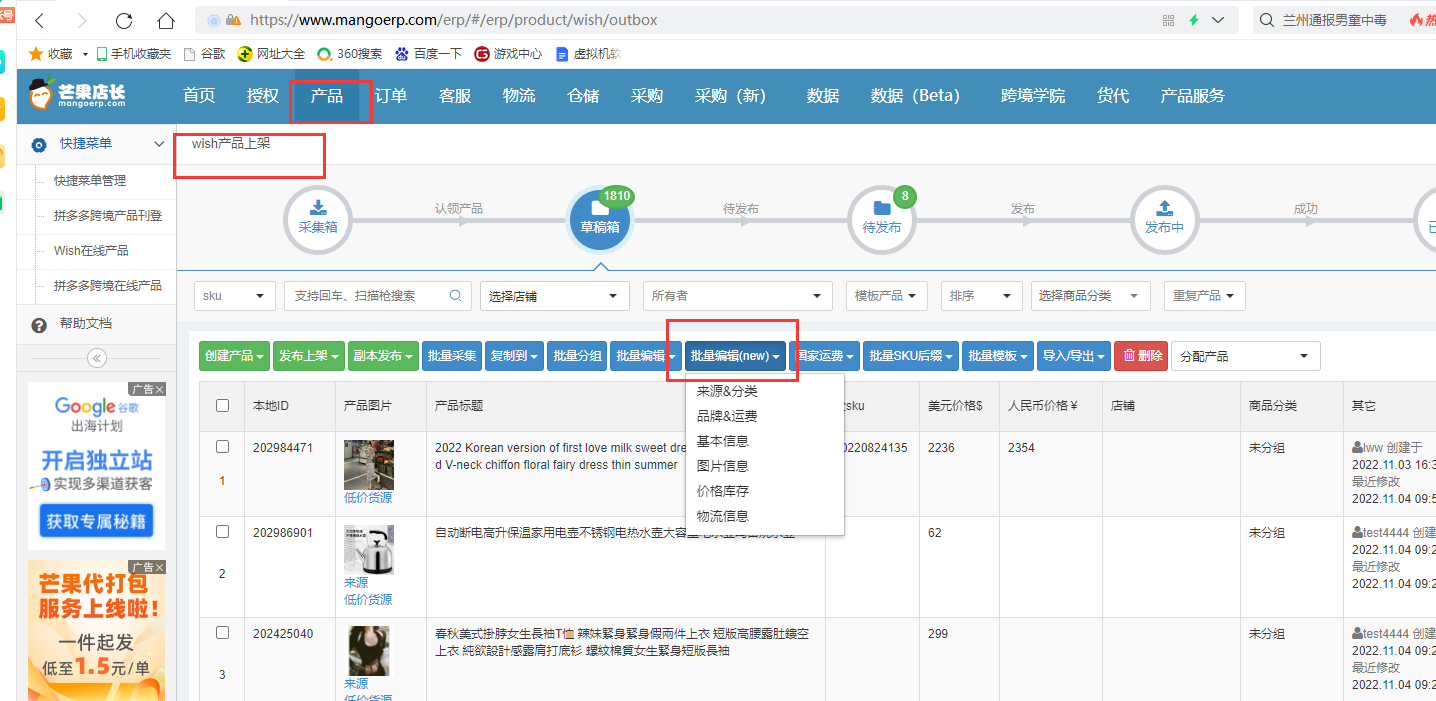Open the browser home page icon
This screenshot has height=701, width=1436.
tap(166, 20)
